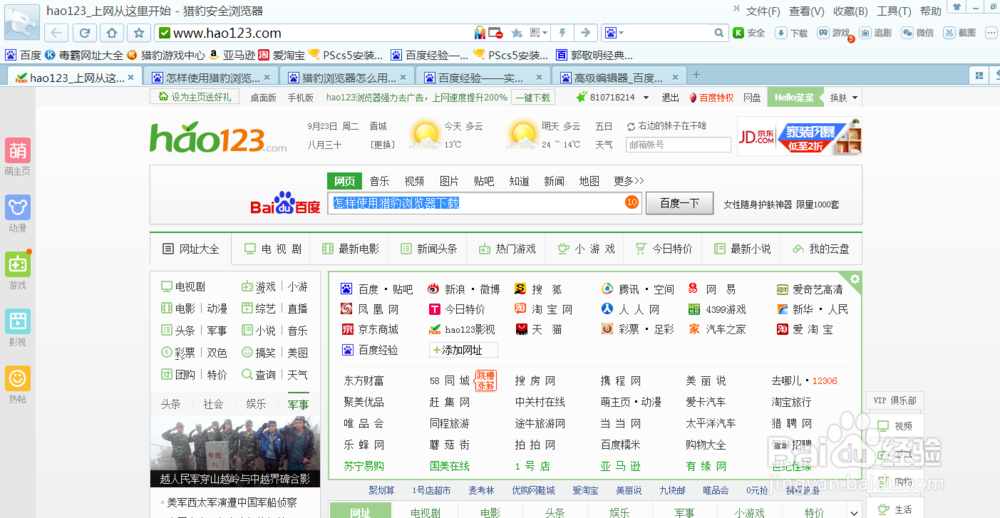Image resolution: width=1000 pixels, height=518 pixels.
Task: Open 美军西太军演遭中国军船侦察 headline
Action: click(x=232, y=503)
